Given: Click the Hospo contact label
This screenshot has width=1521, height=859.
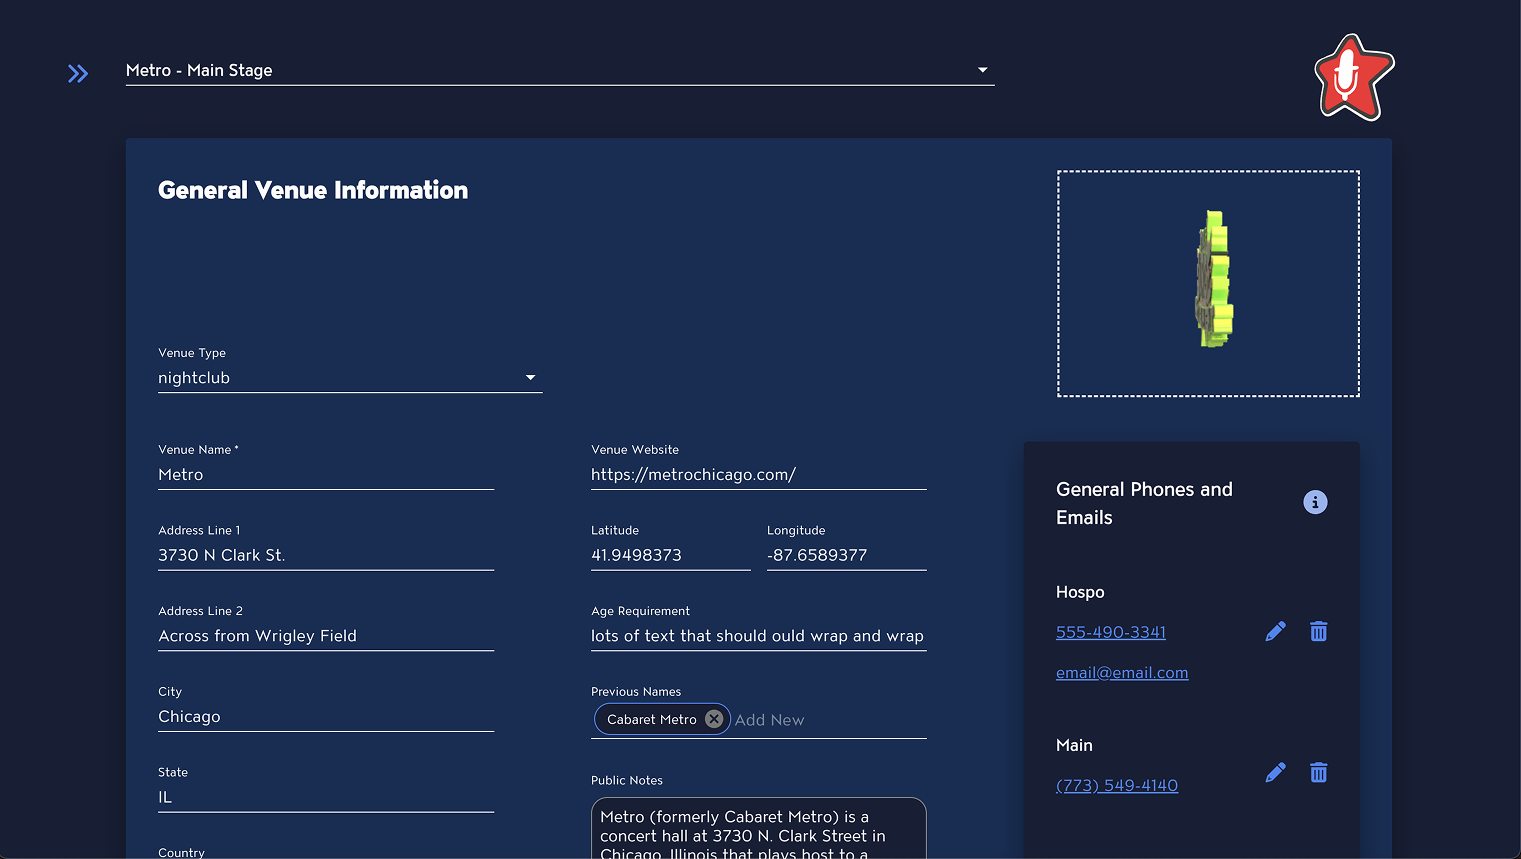Looking at the screenshot, I should pos(1080,592).
